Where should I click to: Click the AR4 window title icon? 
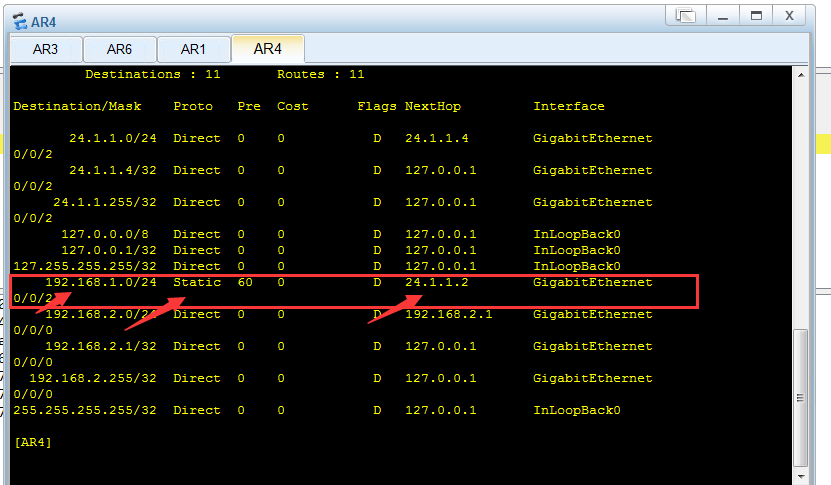(x=20, y=22)
